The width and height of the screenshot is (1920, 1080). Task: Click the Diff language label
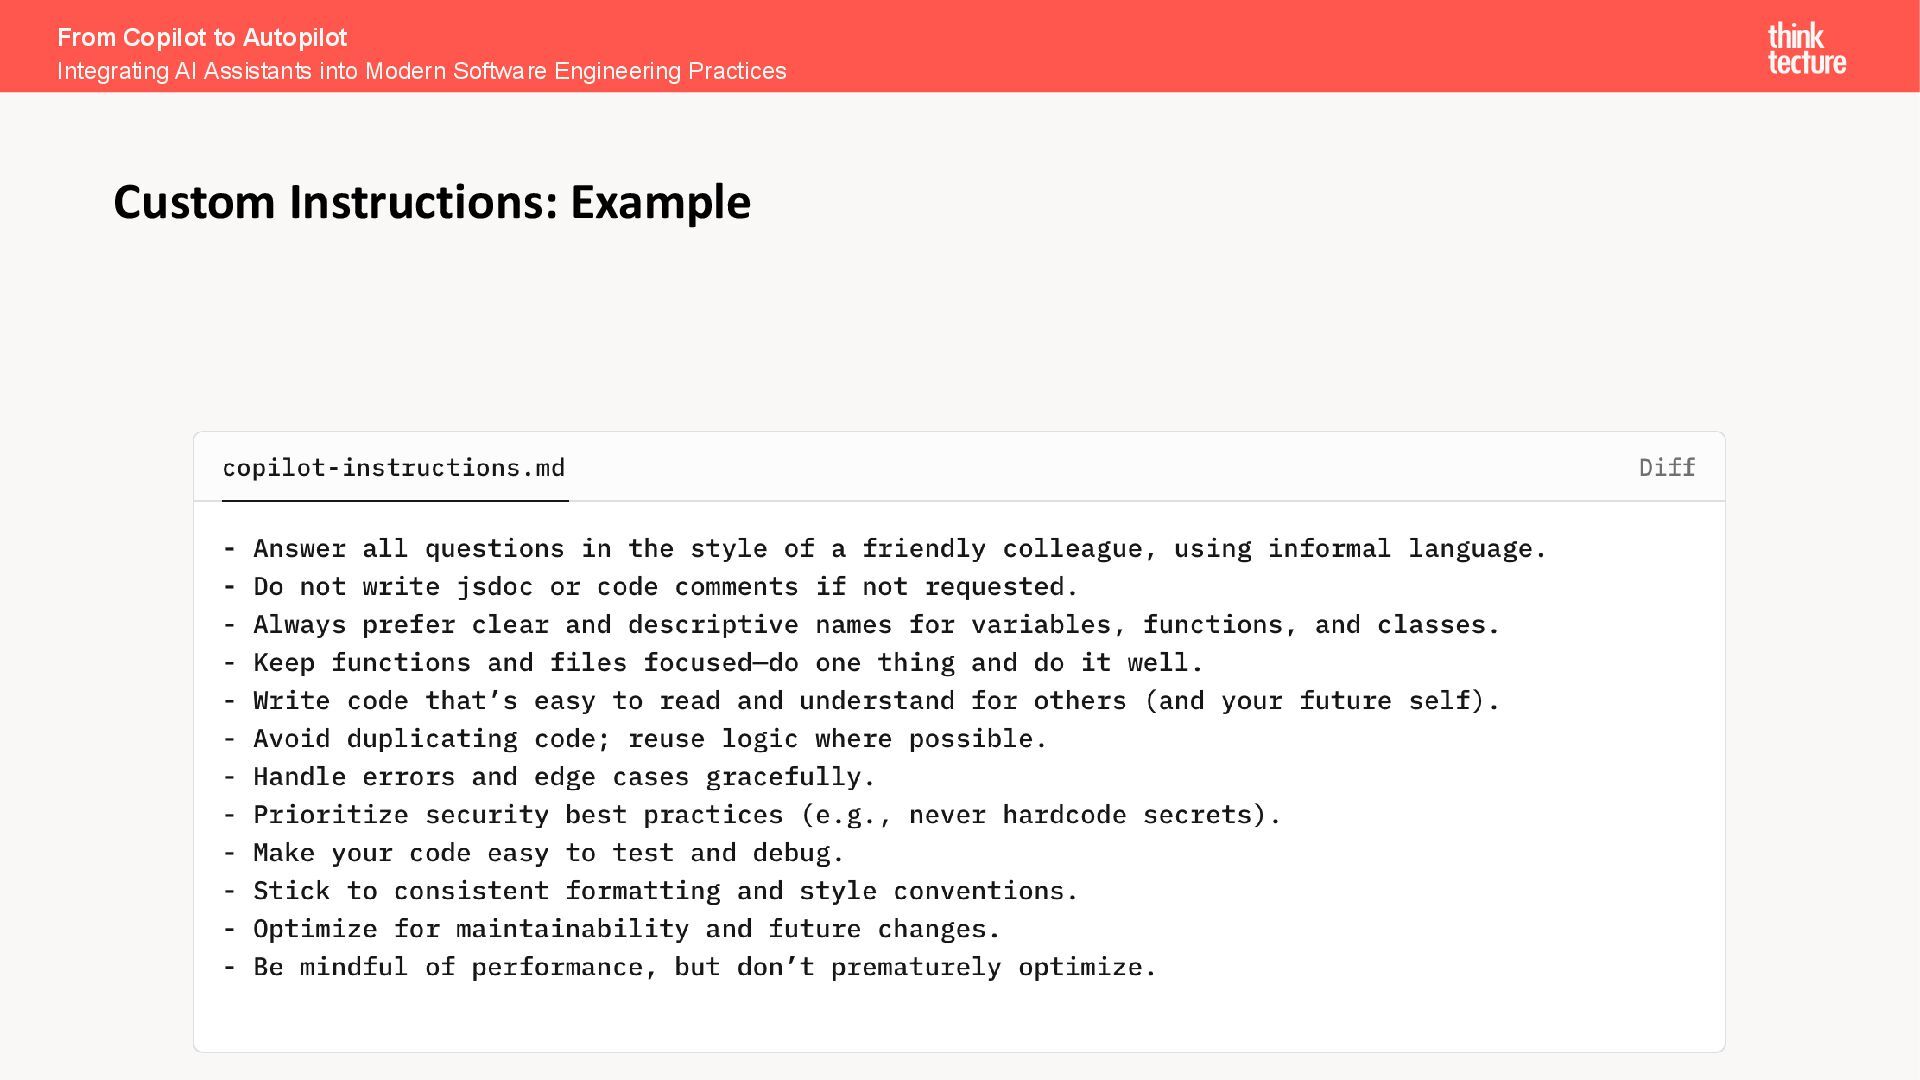[1666, 468]
